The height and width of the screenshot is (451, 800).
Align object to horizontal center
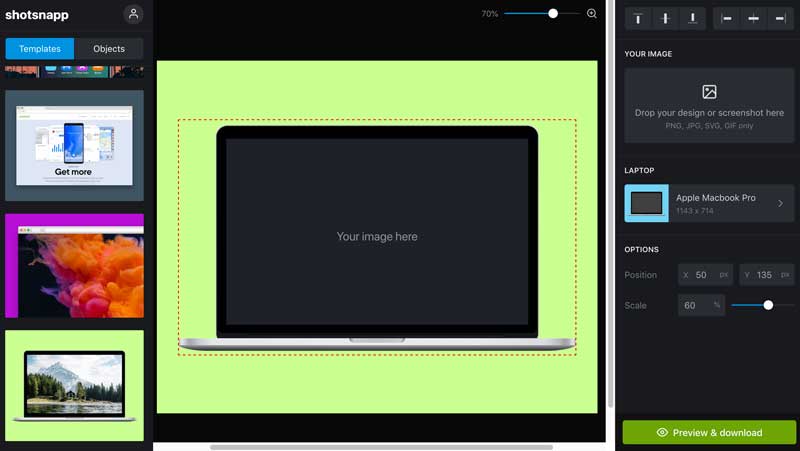(x=753, y=19)
